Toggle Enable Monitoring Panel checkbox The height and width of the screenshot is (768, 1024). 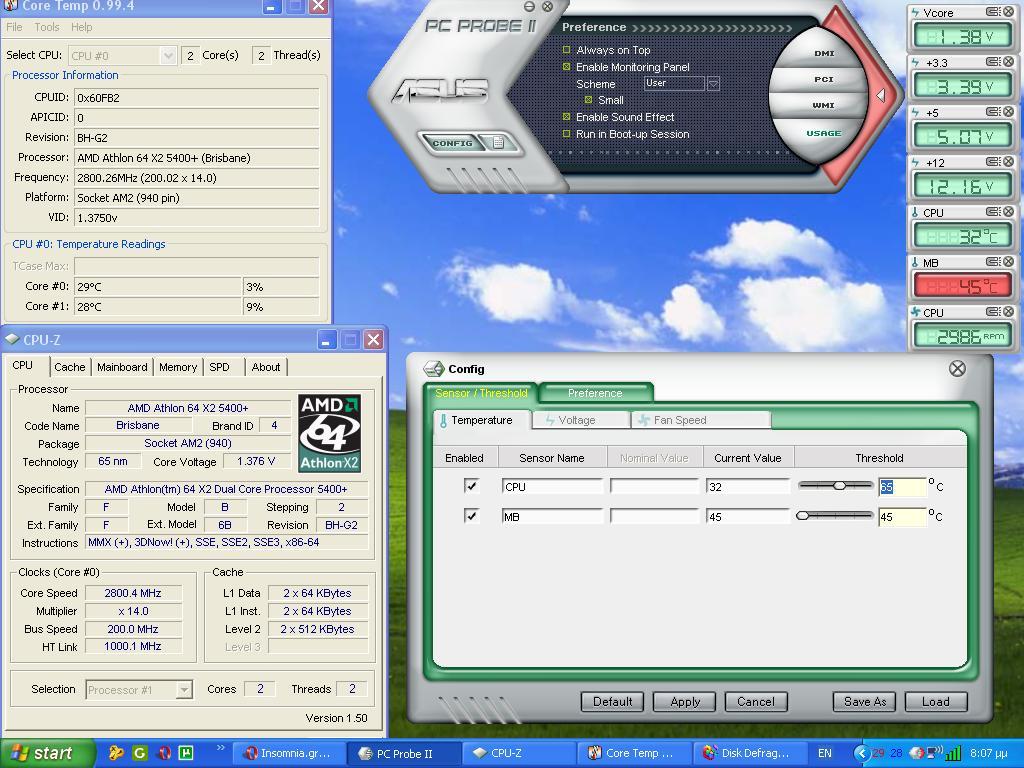(x=566, y=67)
